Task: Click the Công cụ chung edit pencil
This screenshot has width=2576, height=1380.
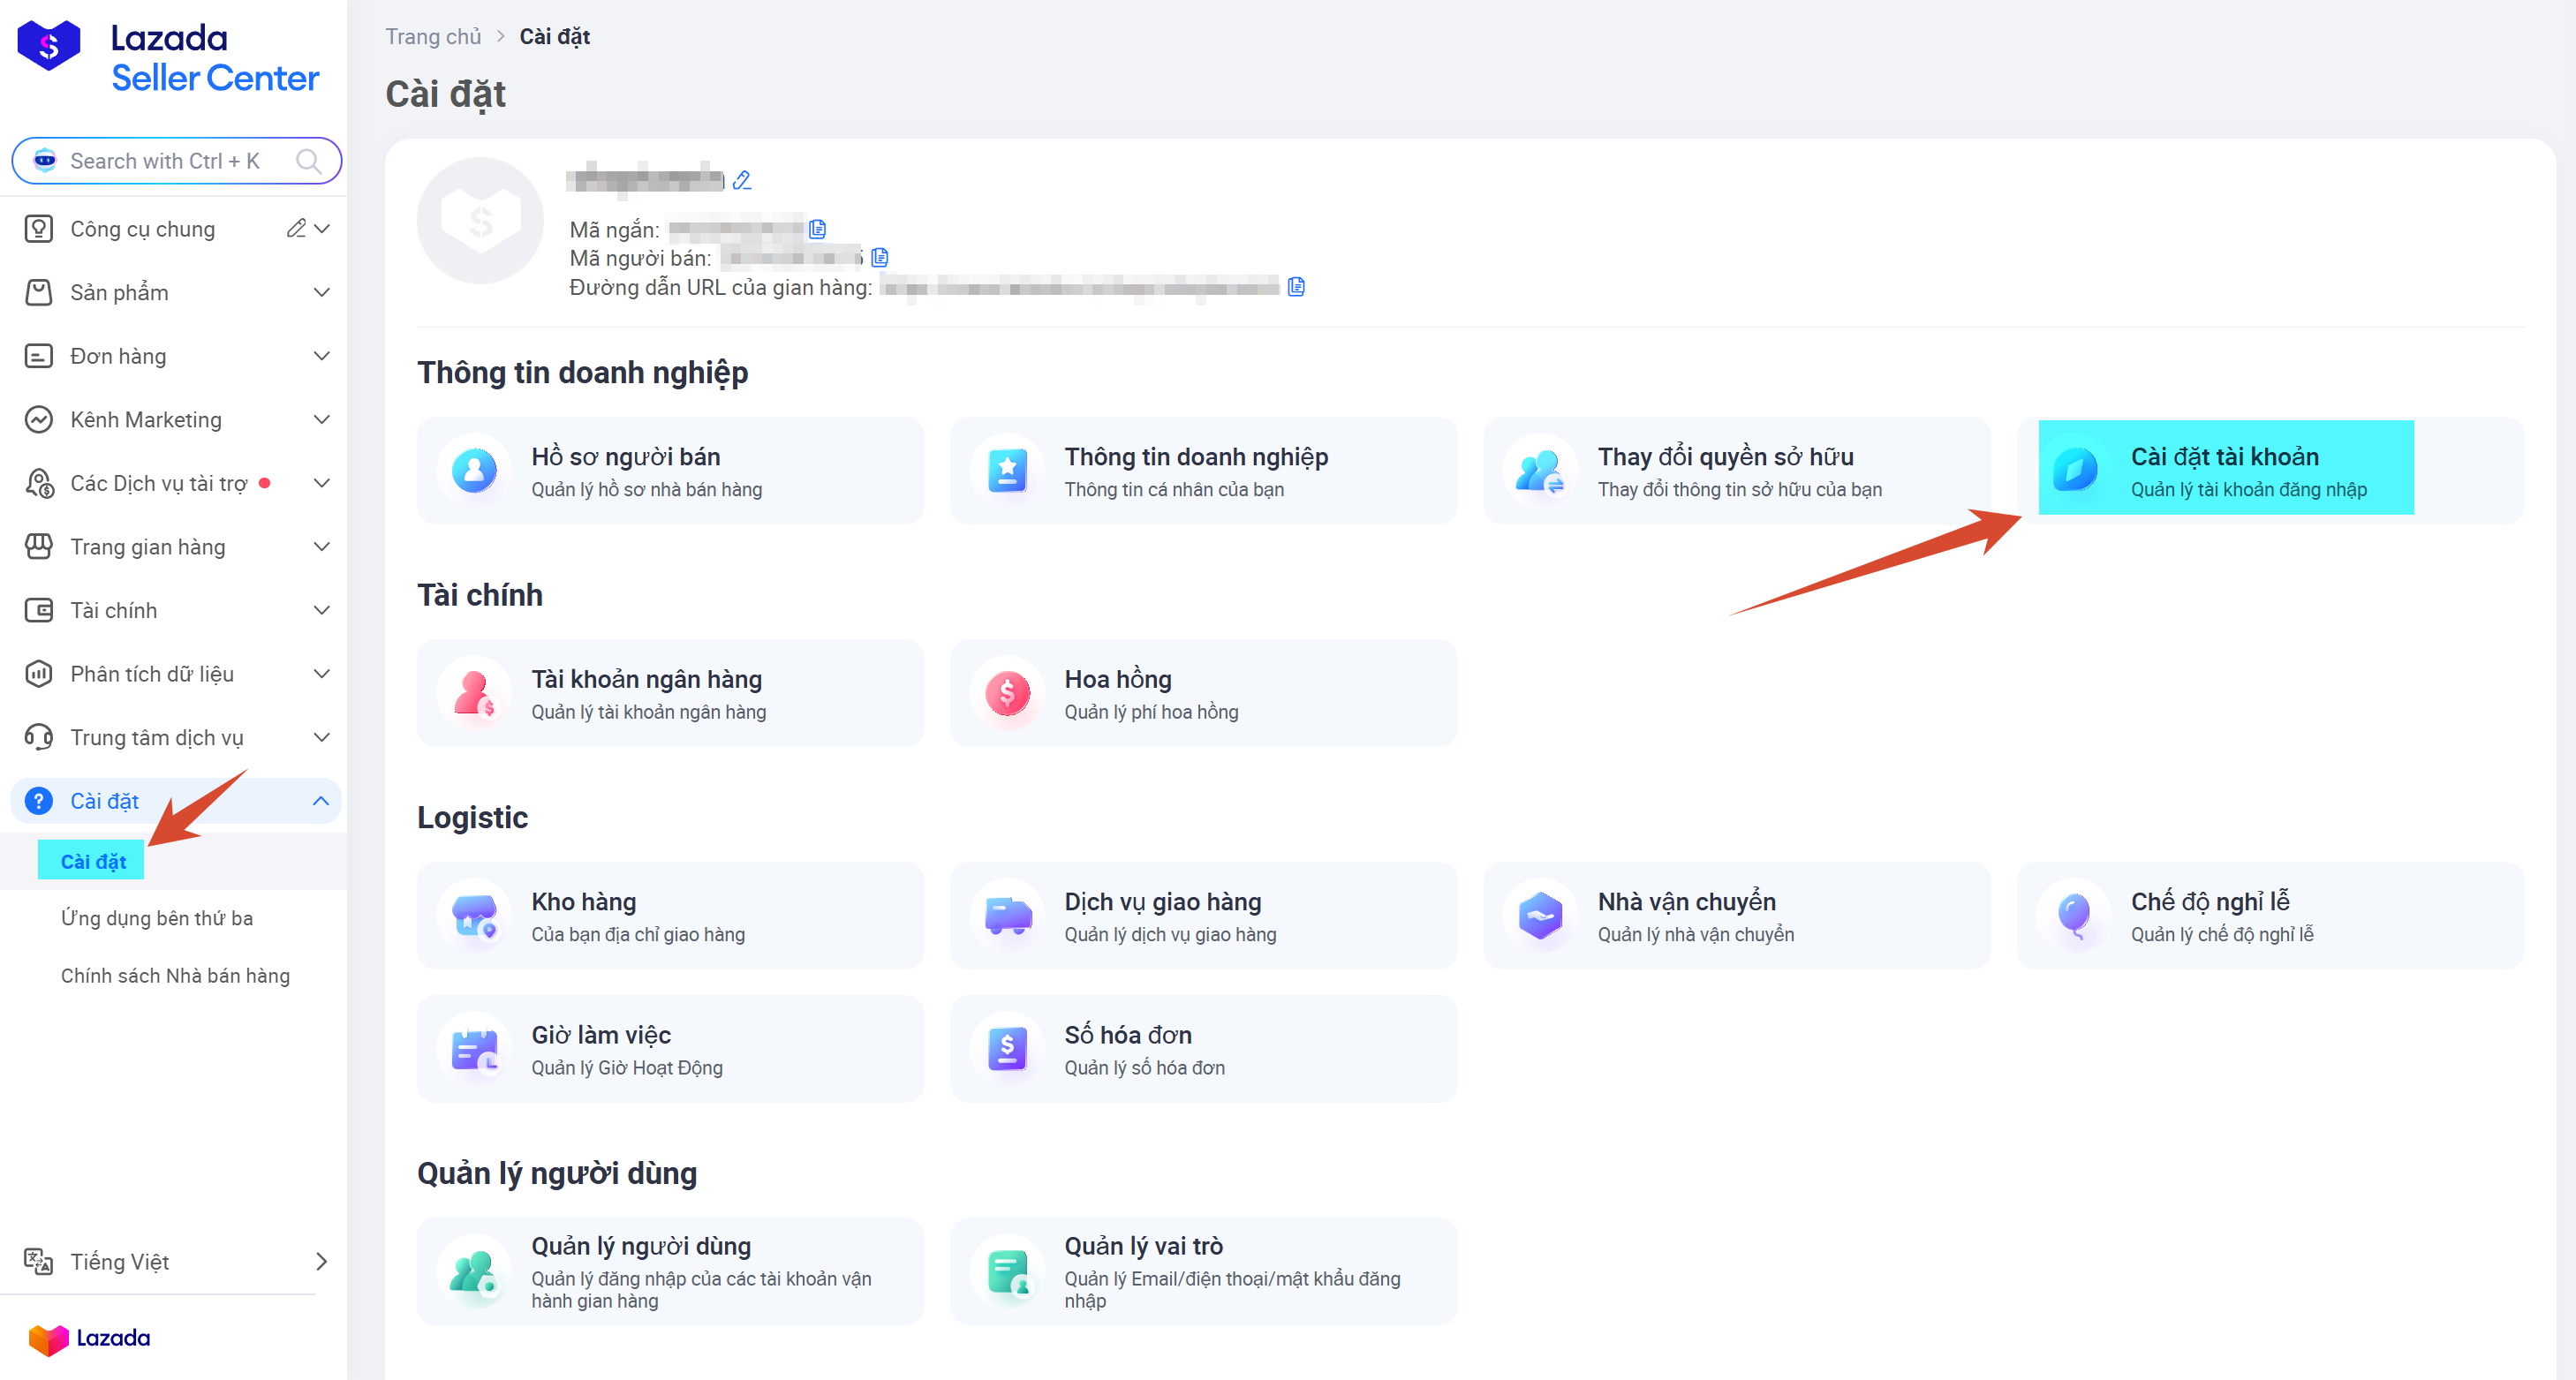Action: pyautogui.click(x=295, y=229)
